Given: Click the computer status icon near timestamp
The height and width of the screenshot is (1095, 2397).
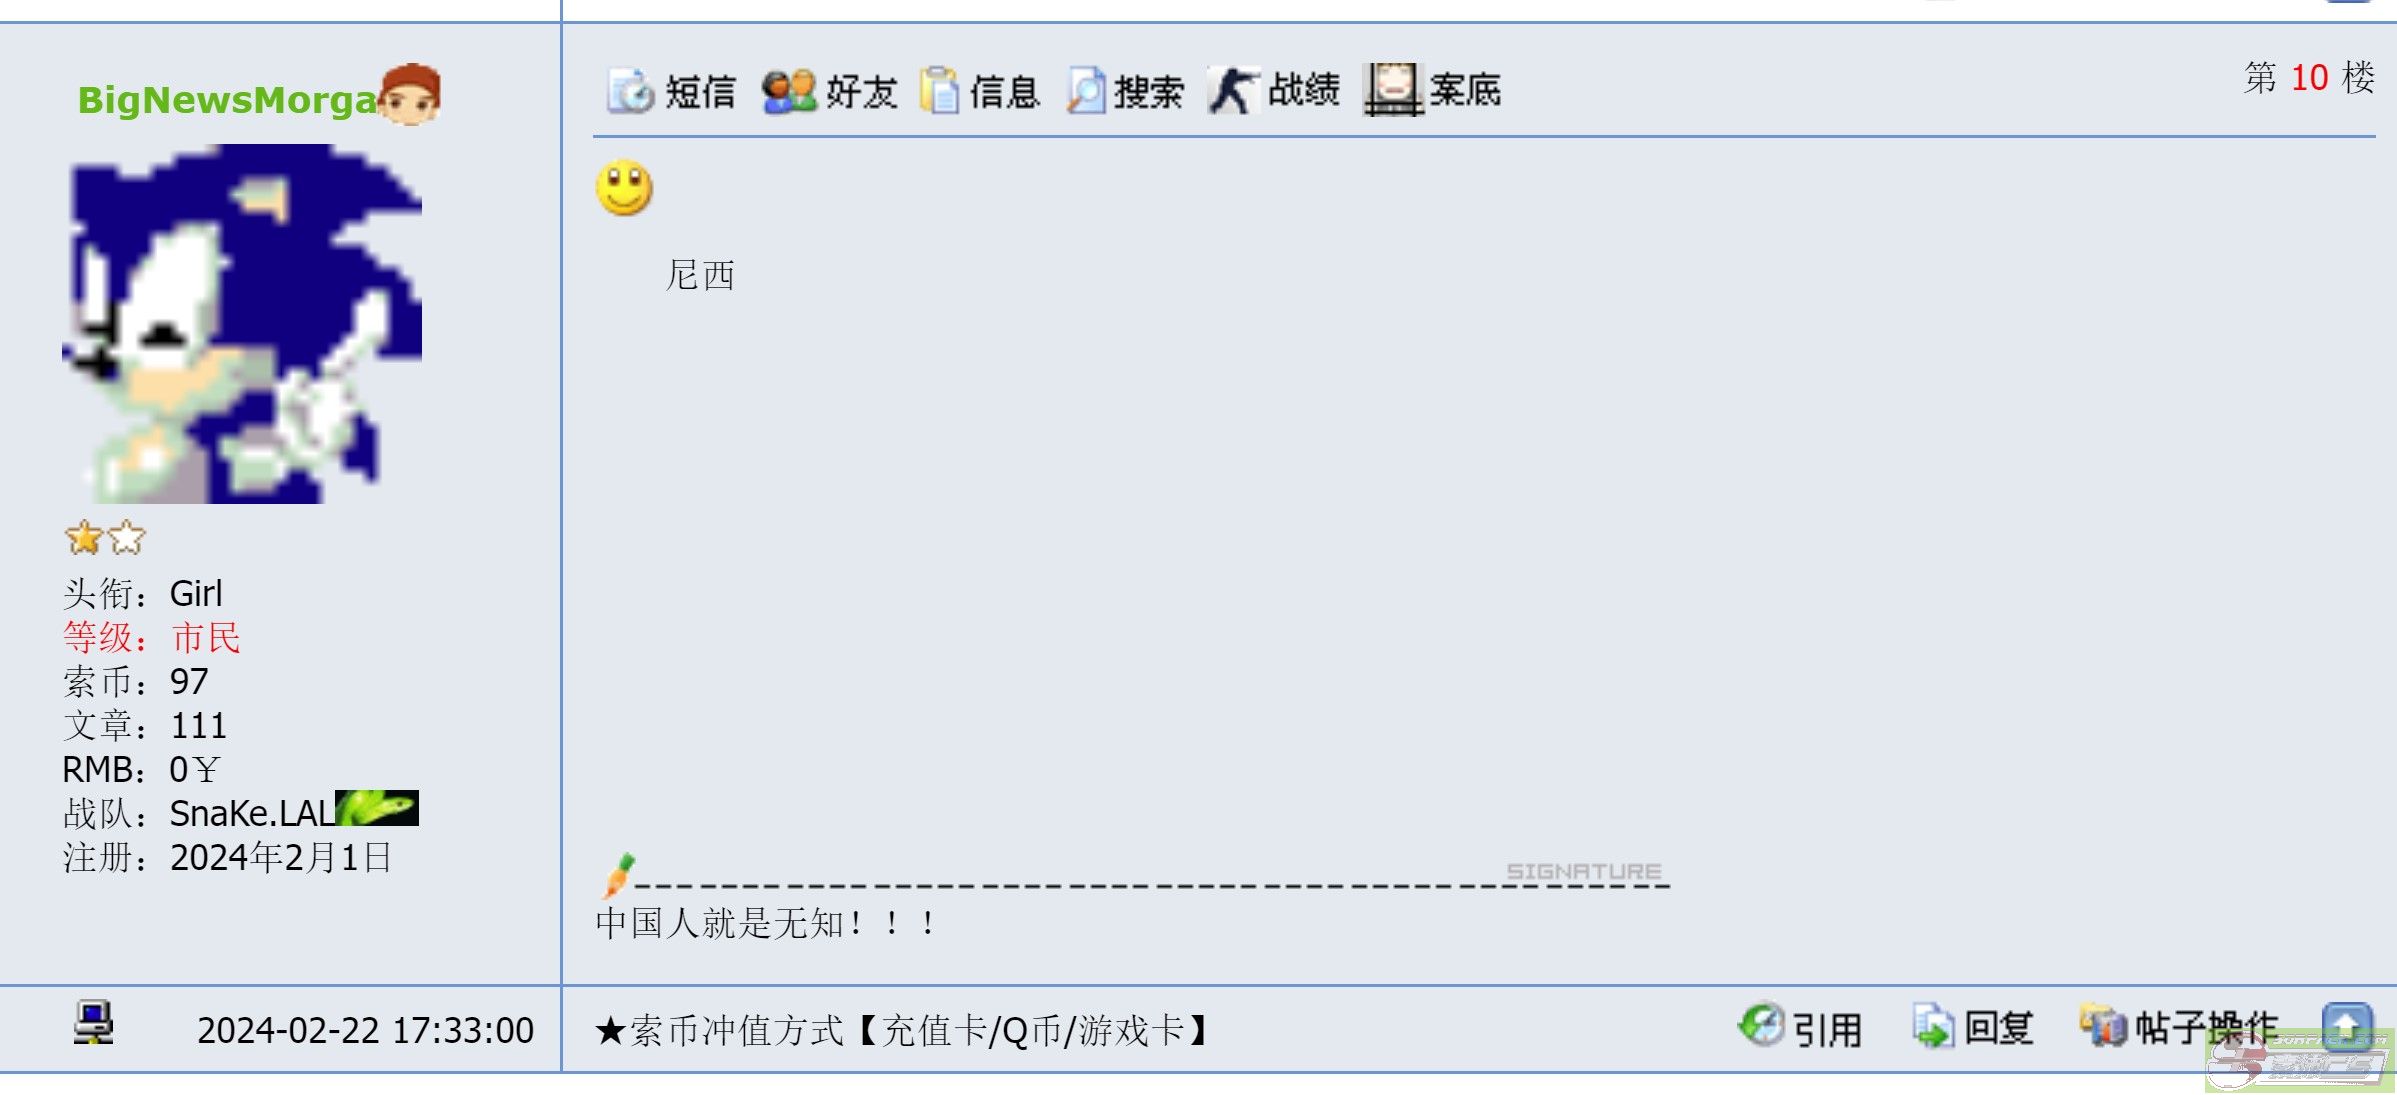Looking at the screenshot, I should pyautogui.click(x=93, y=1022).
